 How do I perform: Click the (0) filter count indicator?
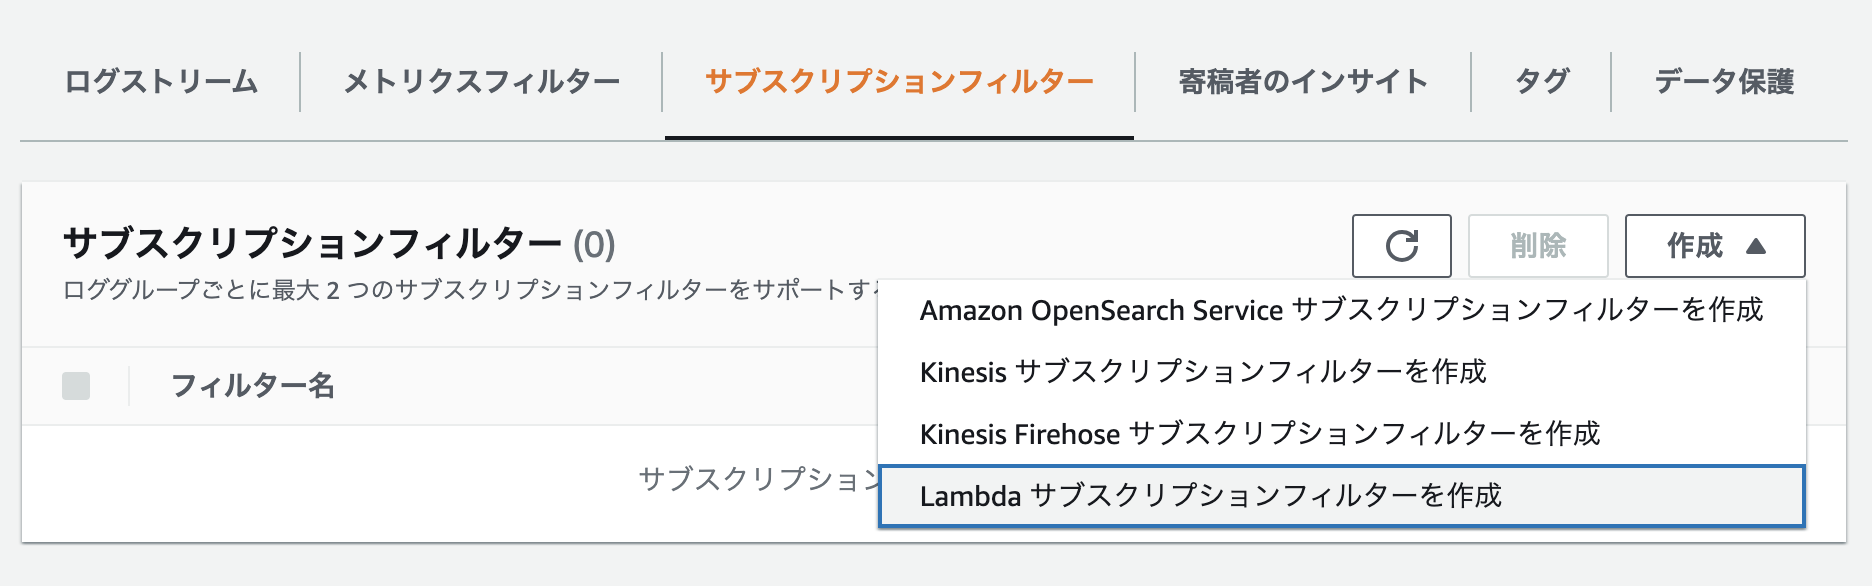[x=594, y=244]
